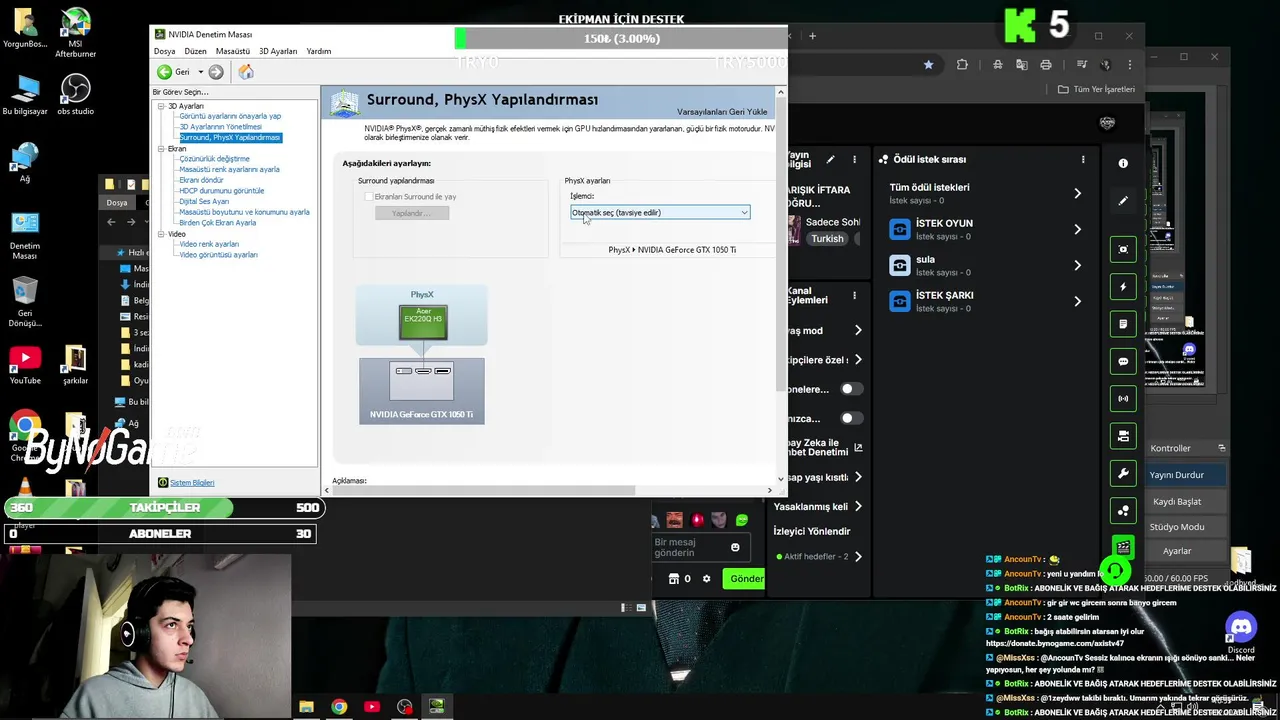Click the screen capture icon in Kick sidebar
Viewport: 1280px width, 720px height.
point(1123,249)
